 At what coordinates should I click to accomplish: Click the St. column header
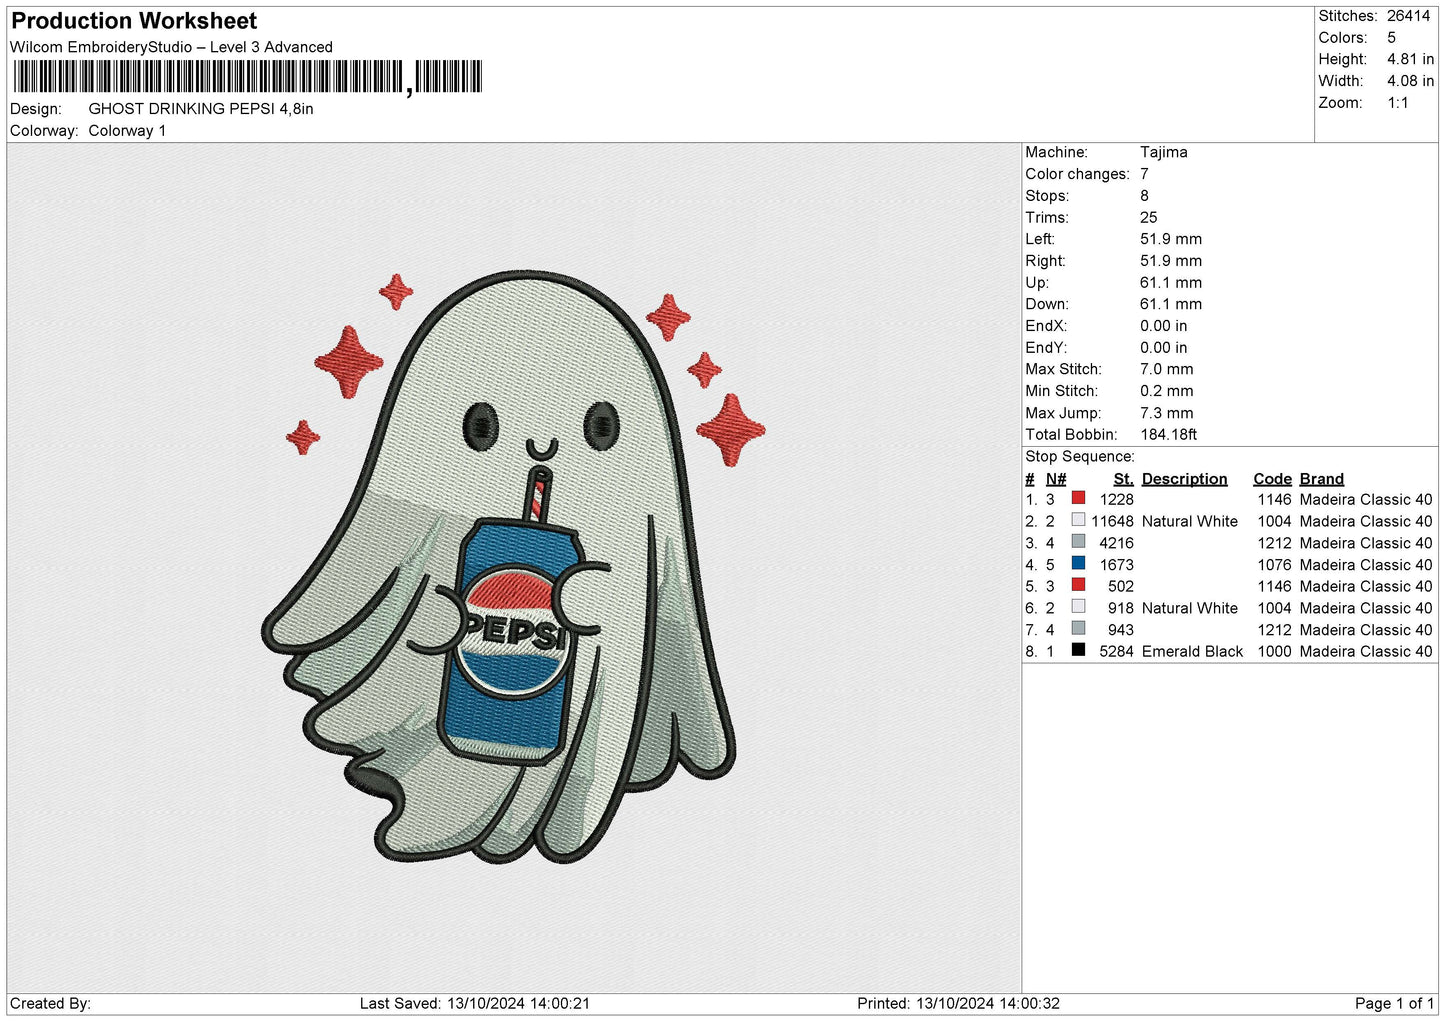pyautogui.click(x=1124, y=479)
